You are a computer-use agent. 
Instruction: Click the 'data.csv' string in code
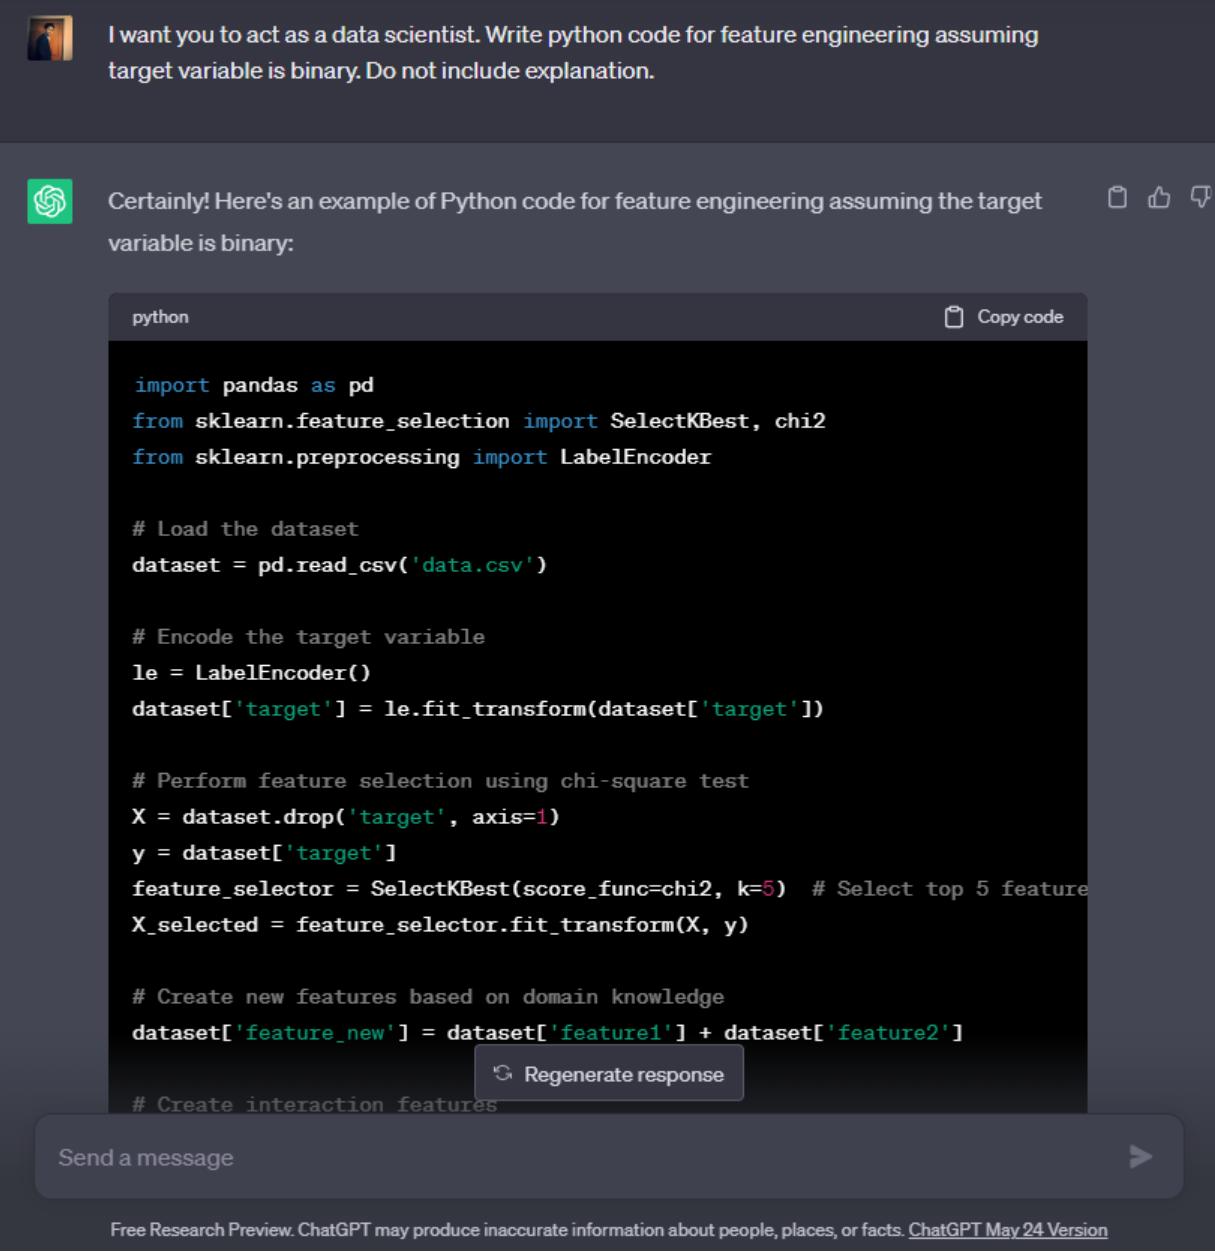click(x=472, y=565)
